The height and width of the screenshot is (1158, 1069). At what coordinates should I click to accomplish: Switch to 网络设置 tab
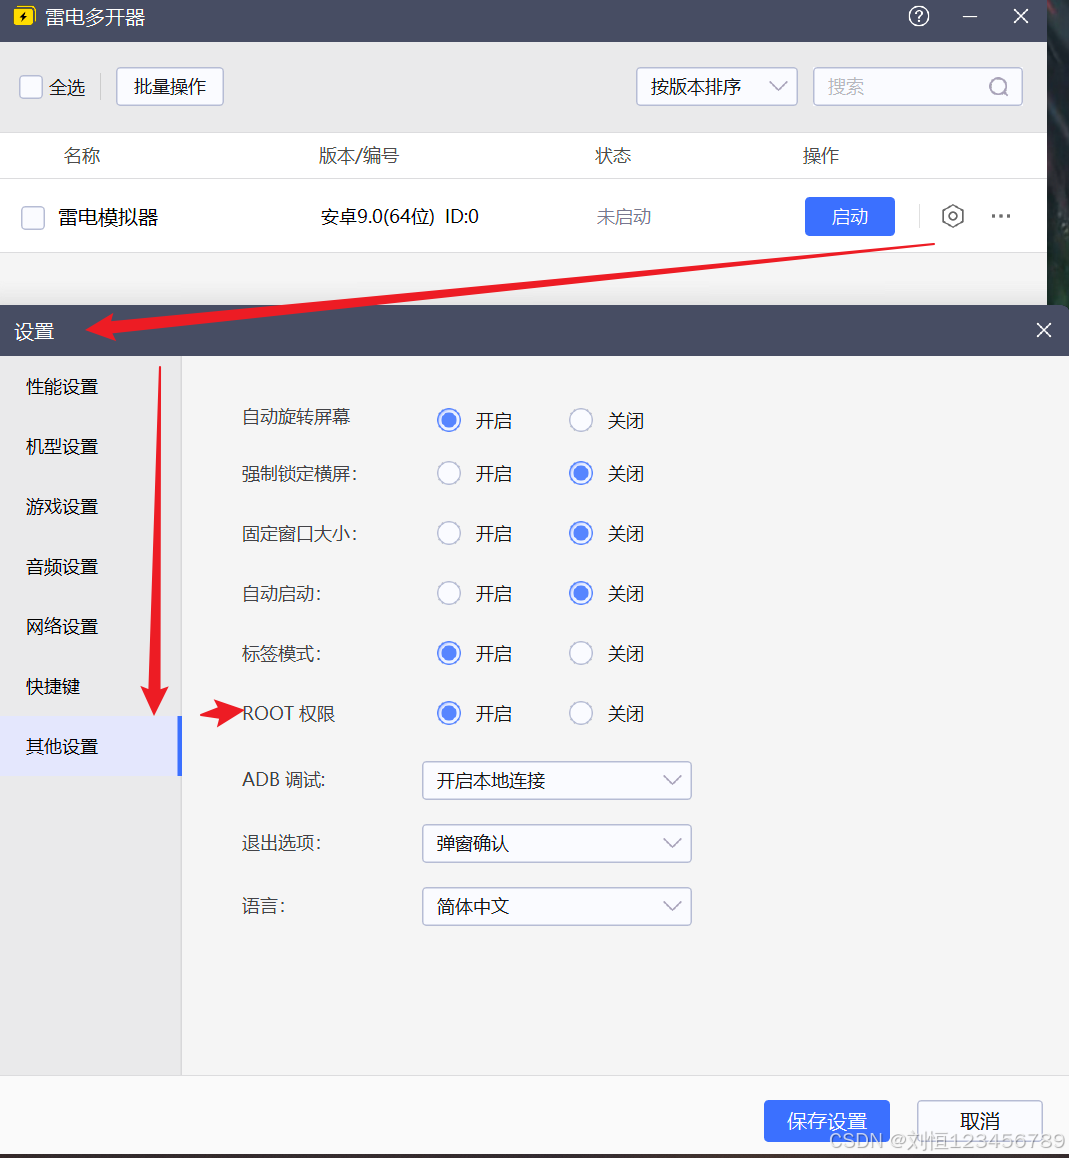tap(90, 626)
